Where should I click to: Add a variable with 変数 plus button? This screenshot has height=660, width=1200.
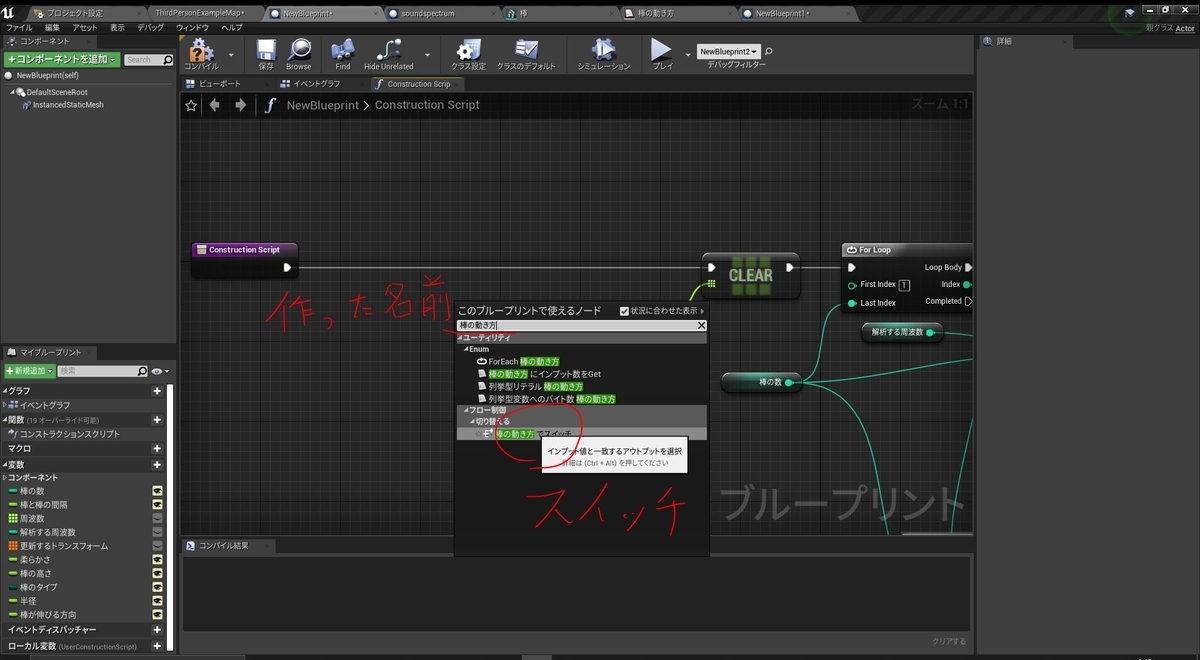coord(157,464)
